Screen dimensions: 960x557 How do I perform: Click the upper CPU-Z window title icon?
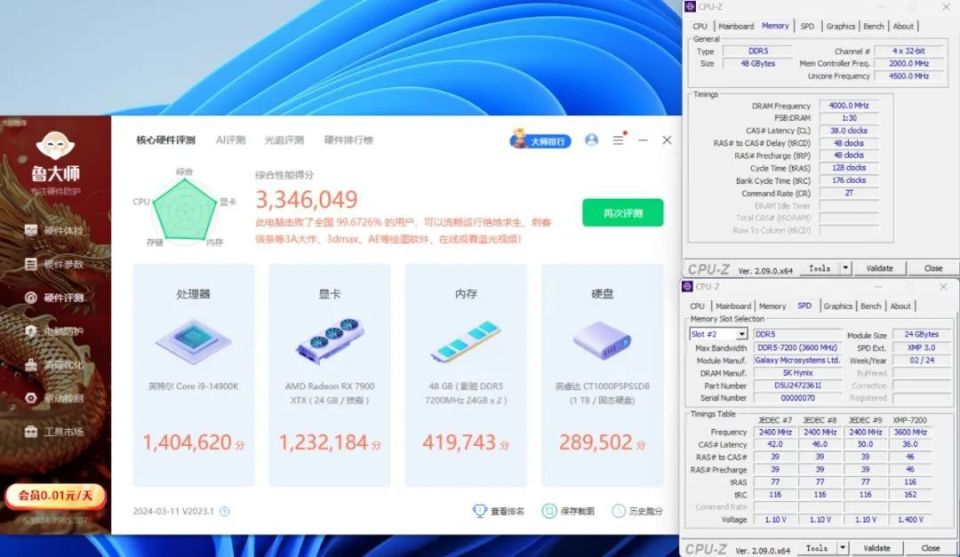[x=690, y=7]
